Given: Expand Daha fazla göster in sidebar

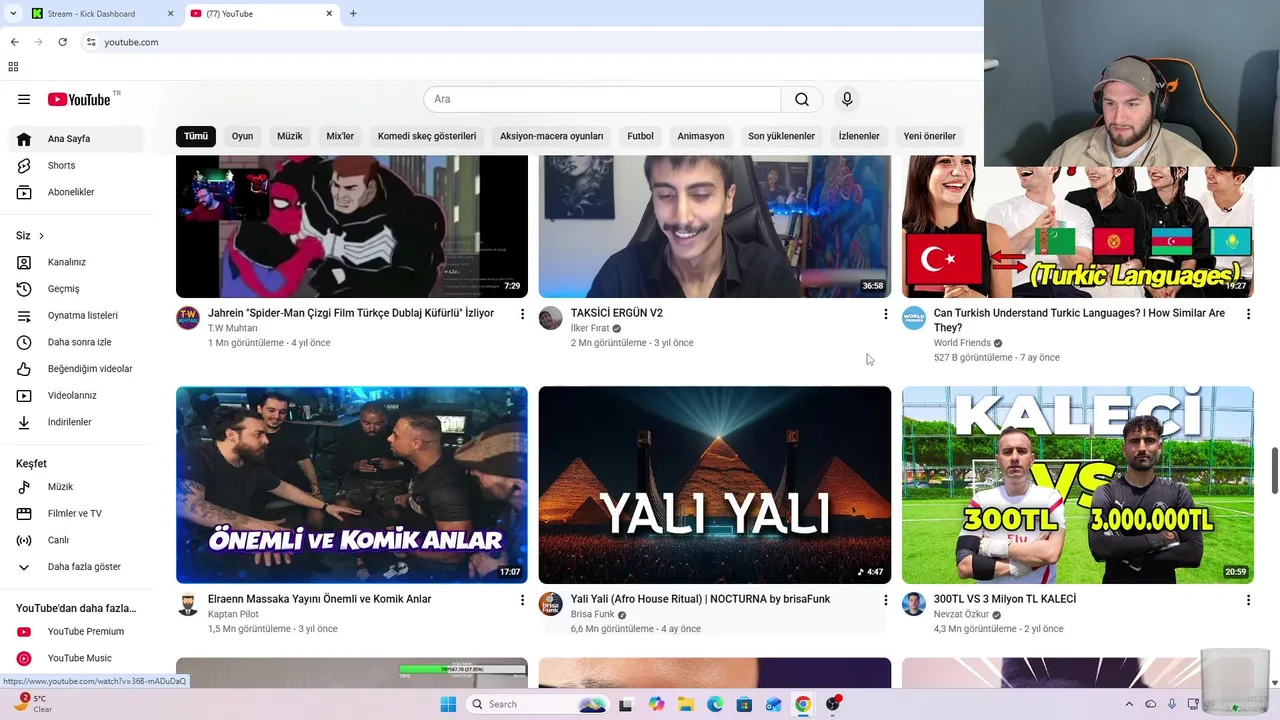Looking at the screenshot, I should point(76,567).
